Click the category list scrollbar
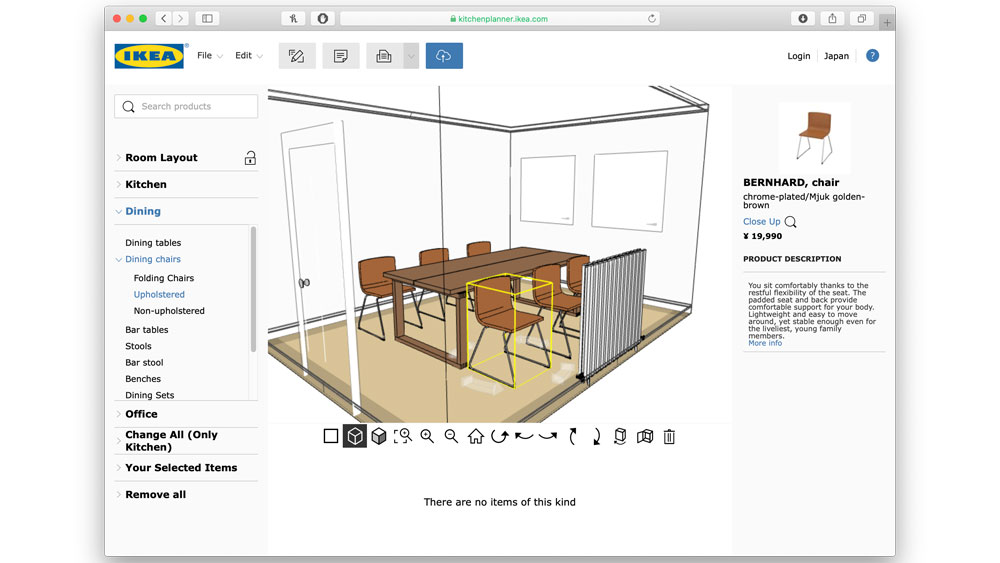This screenshot has width=1000, height=563. 253,289
